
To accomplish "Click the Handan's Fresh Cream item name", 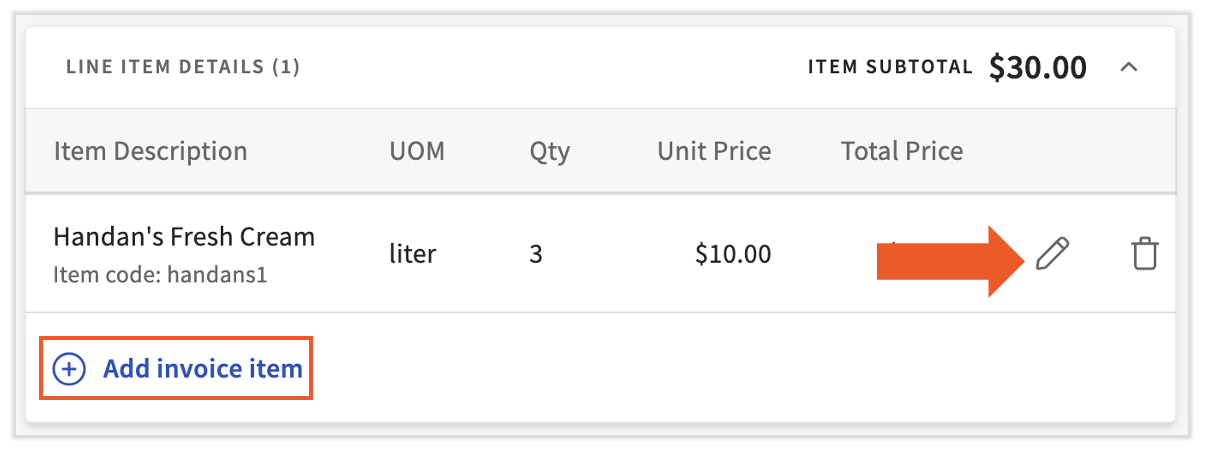I will coord(184,237).
